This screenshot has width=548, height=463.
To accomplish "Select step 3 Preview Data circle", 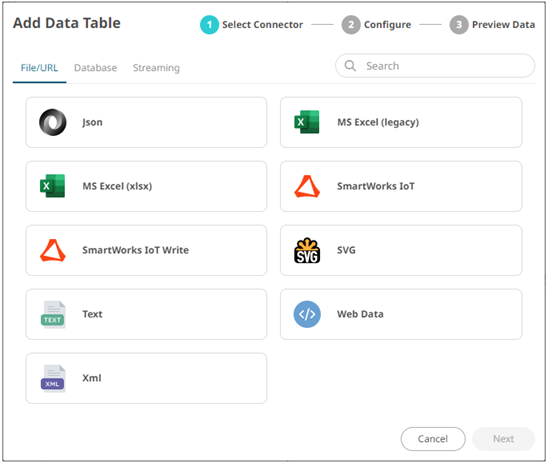I will pyautogui.click(x=459, y=25).
